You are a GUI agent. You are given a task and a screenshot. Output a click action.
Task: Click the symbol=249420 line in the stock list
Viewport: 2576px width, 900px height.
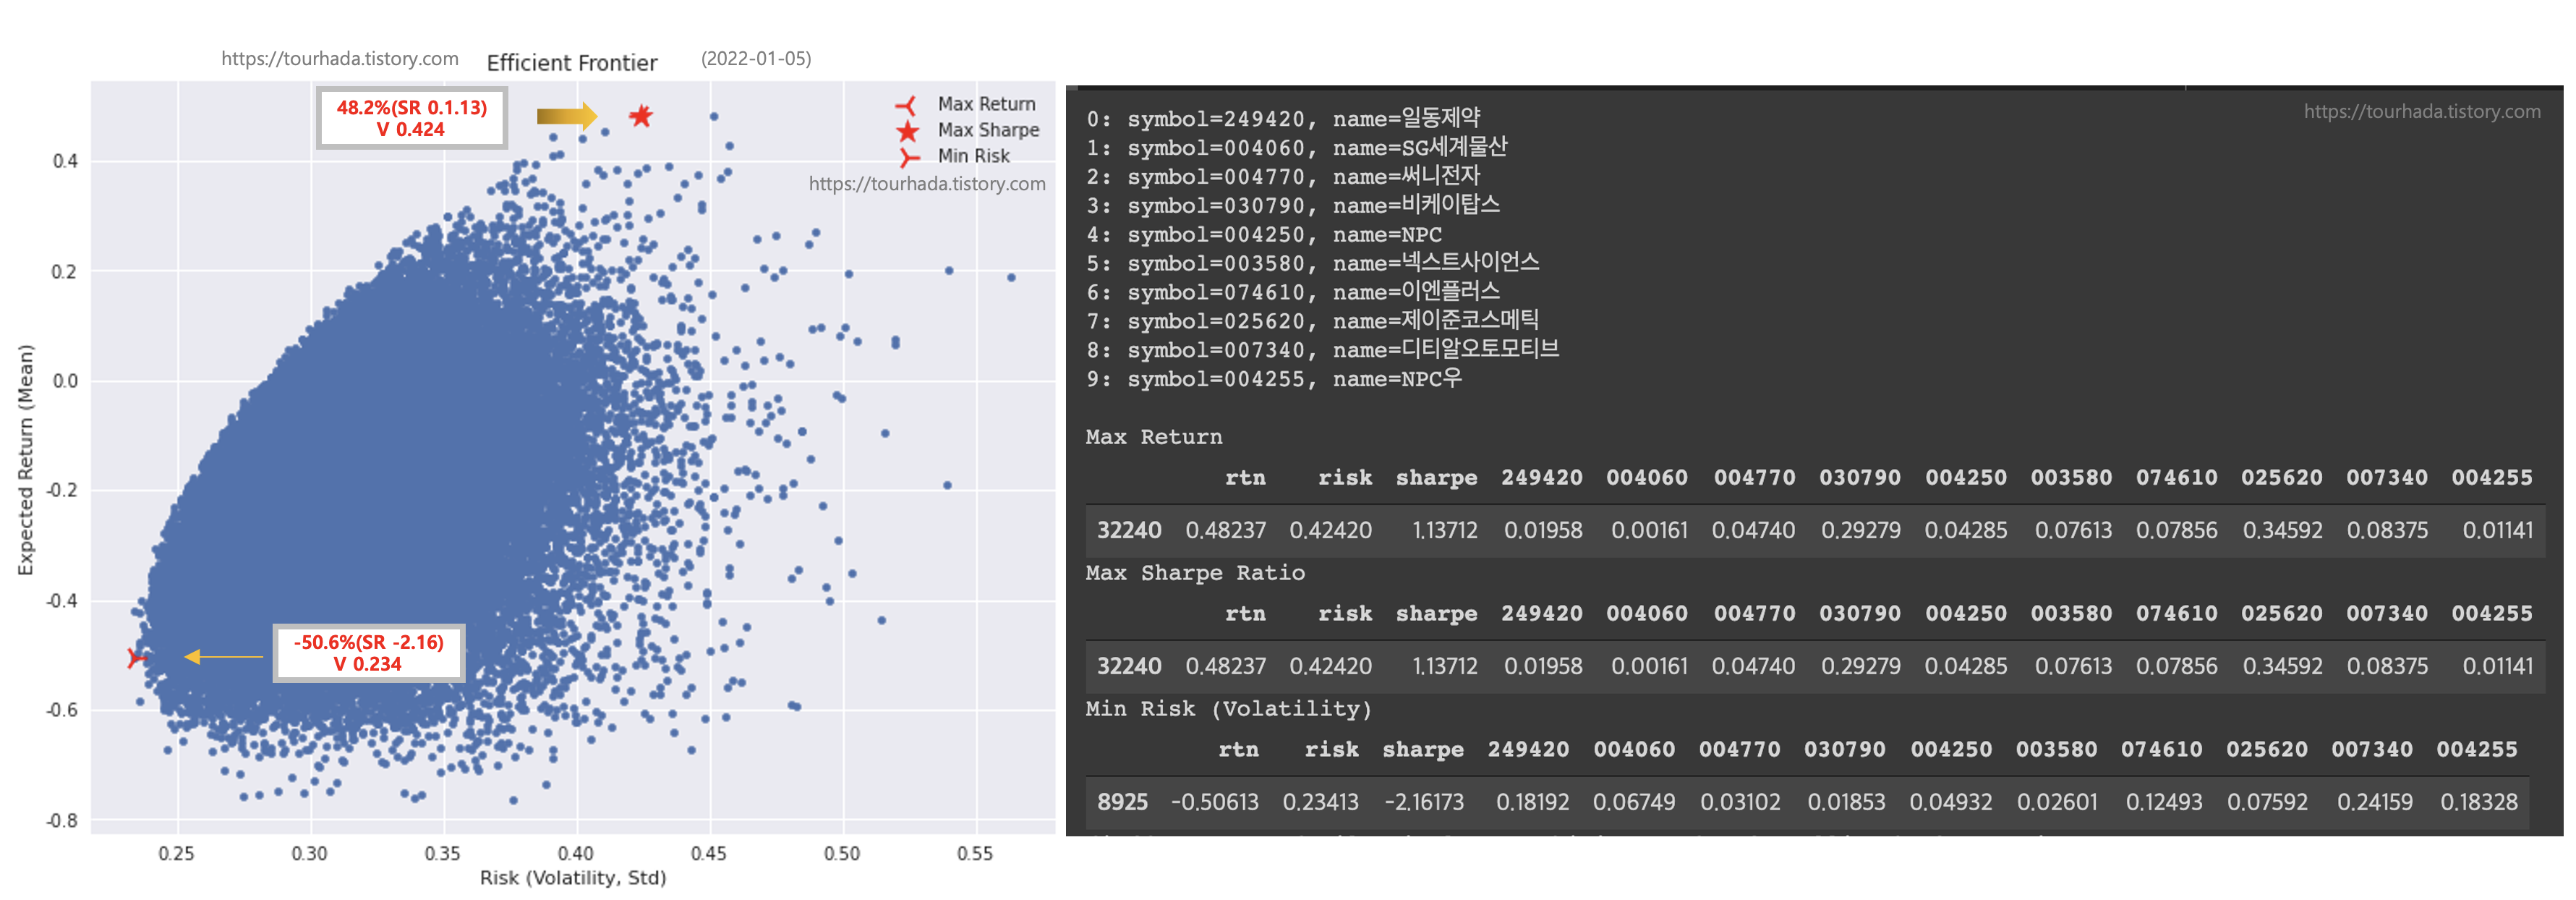(x=1283, y=119)
